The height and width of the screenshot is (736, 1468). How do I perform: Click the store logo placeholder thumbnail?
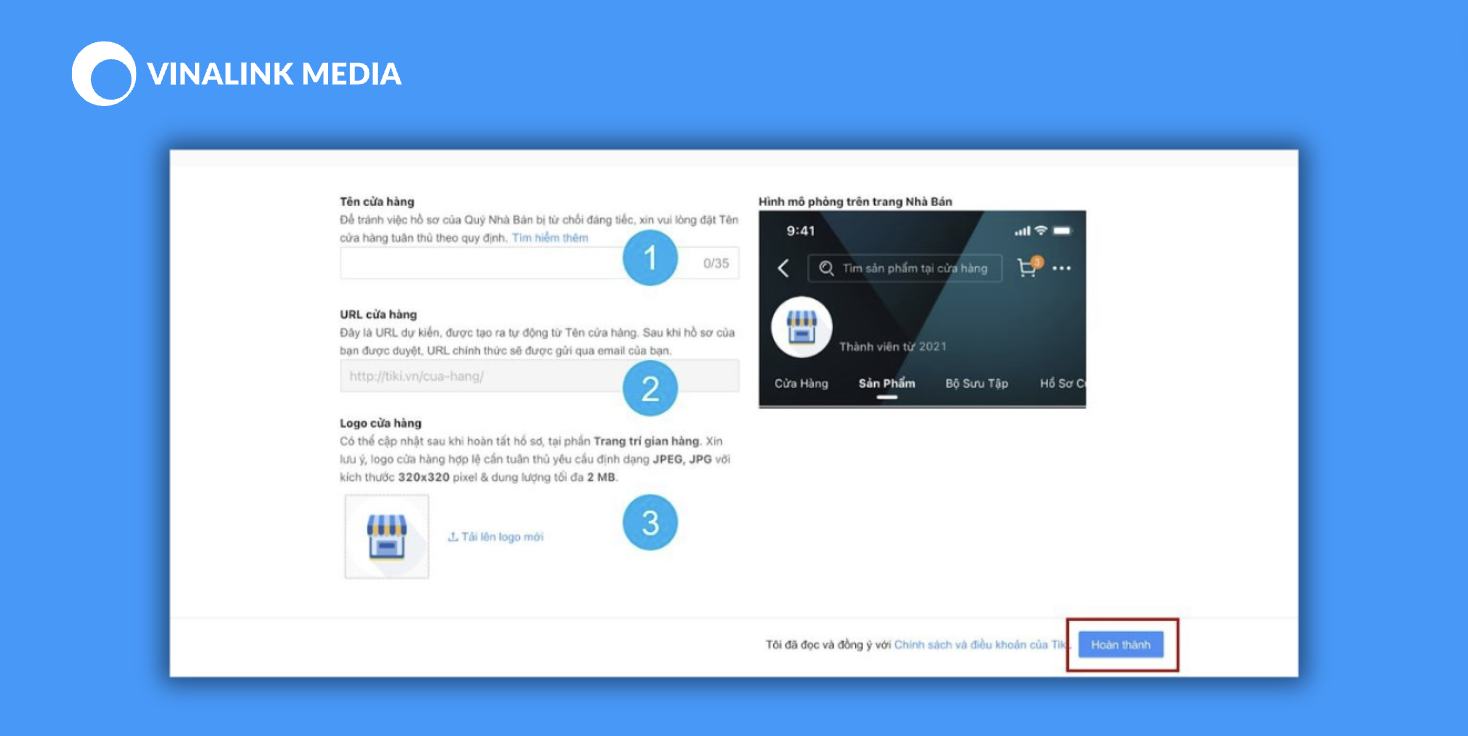(x=387, y=536)
